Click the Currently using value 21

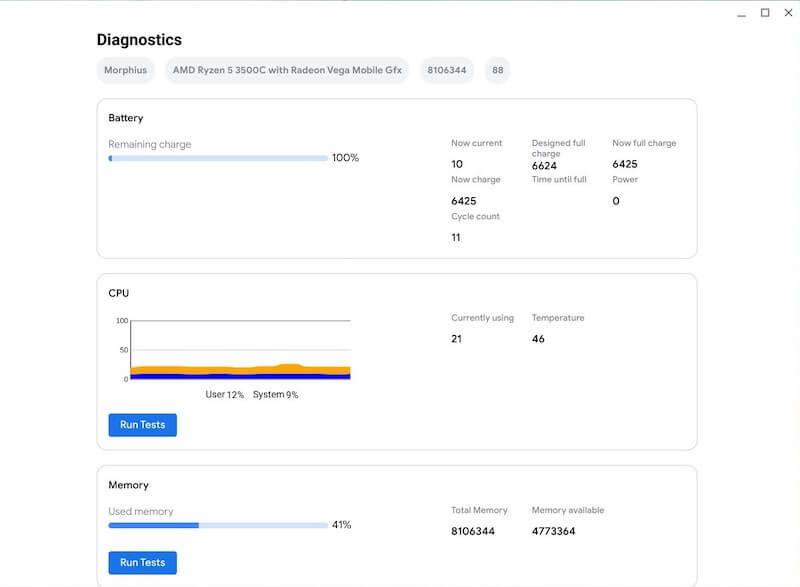(x=457, y=339)
